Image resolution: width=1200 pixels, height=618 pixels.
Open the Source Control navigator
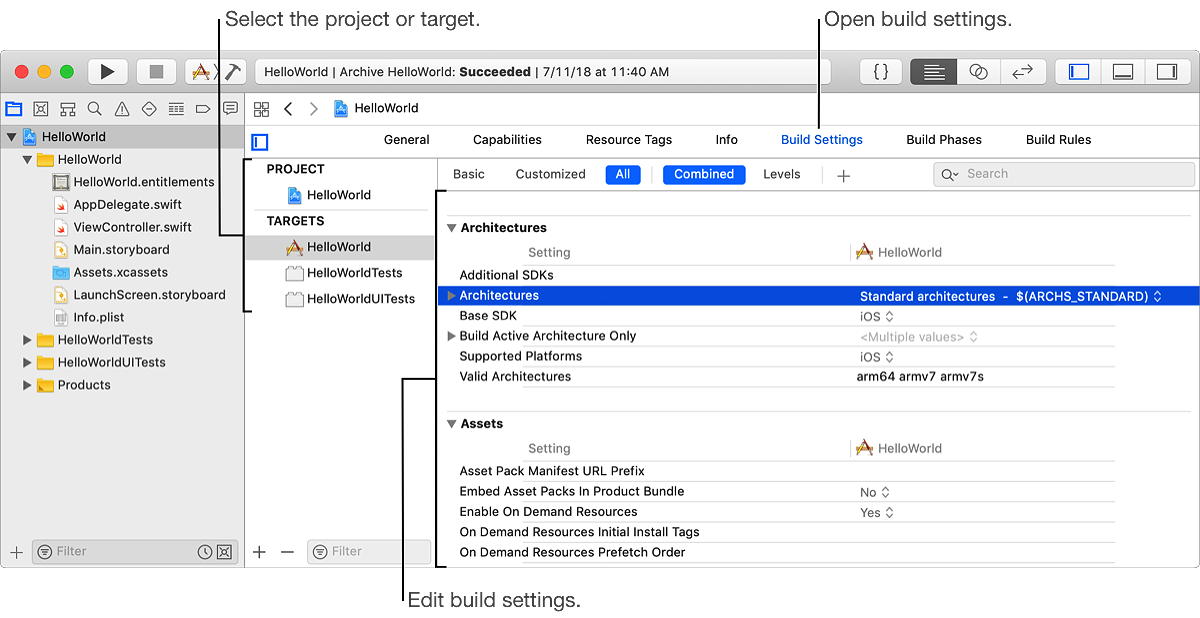point(41,109)
